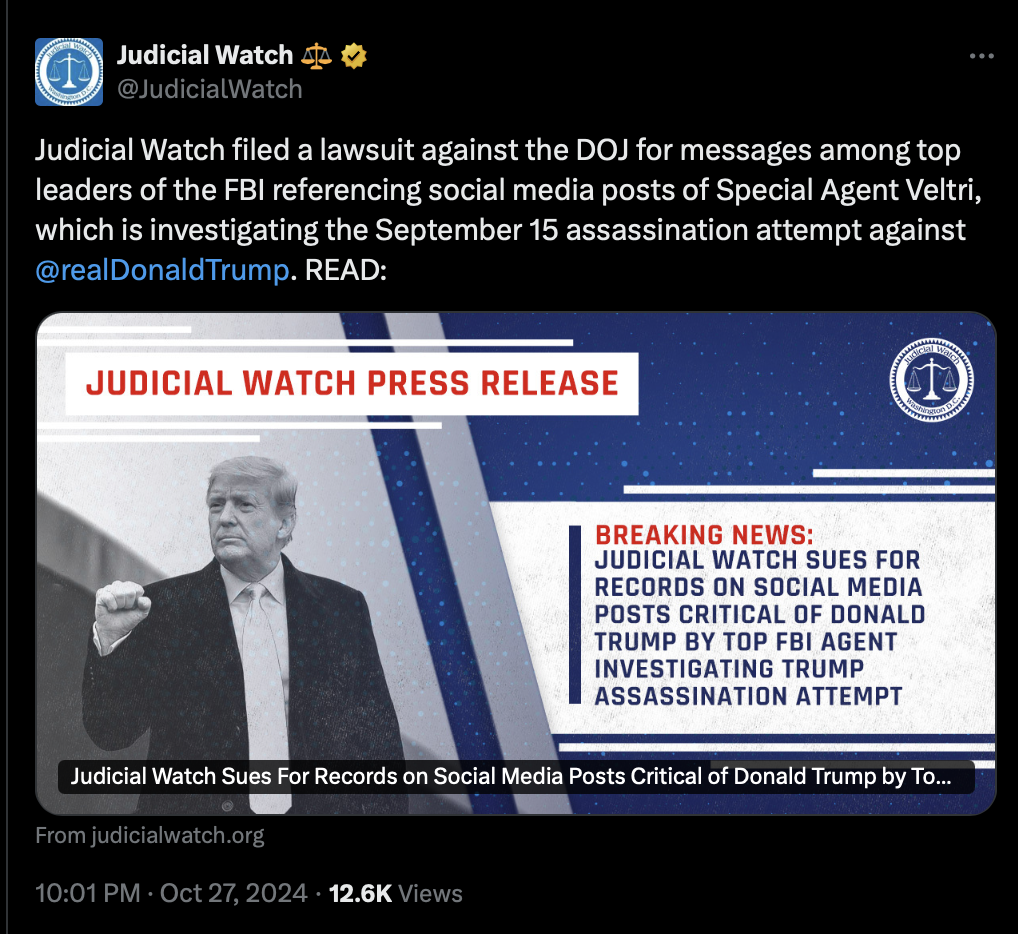Click the man's raised fist in photo
The height and width of the screenshot is (934, 1018).
click(121, 606)
